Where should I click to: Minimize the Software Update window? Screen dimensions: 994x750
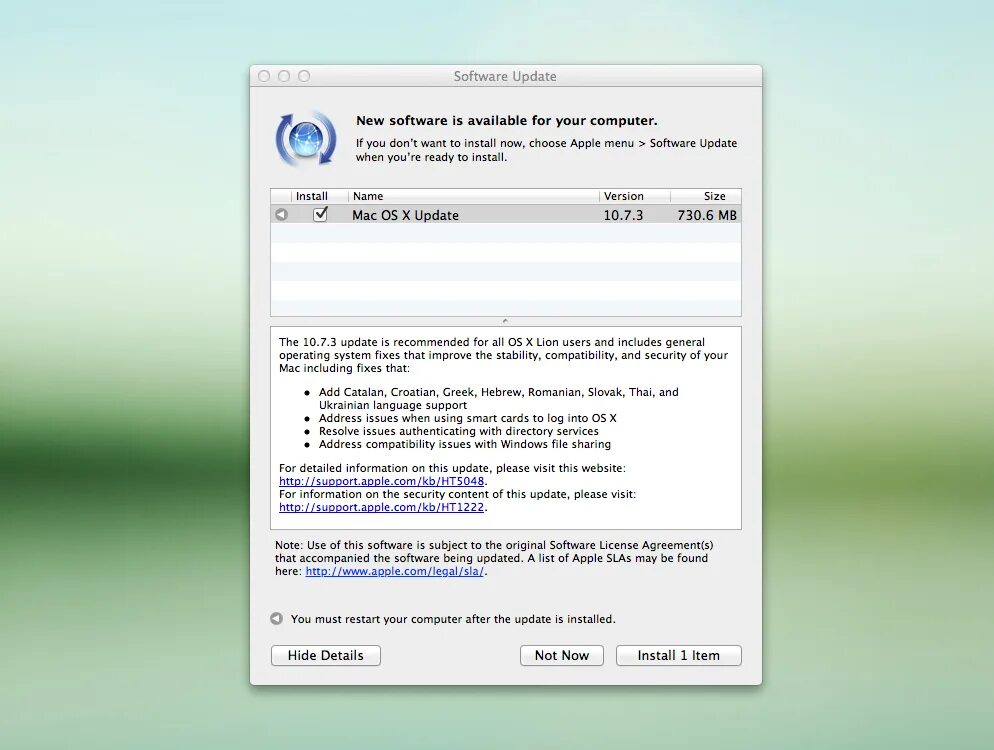pos(284,76)
